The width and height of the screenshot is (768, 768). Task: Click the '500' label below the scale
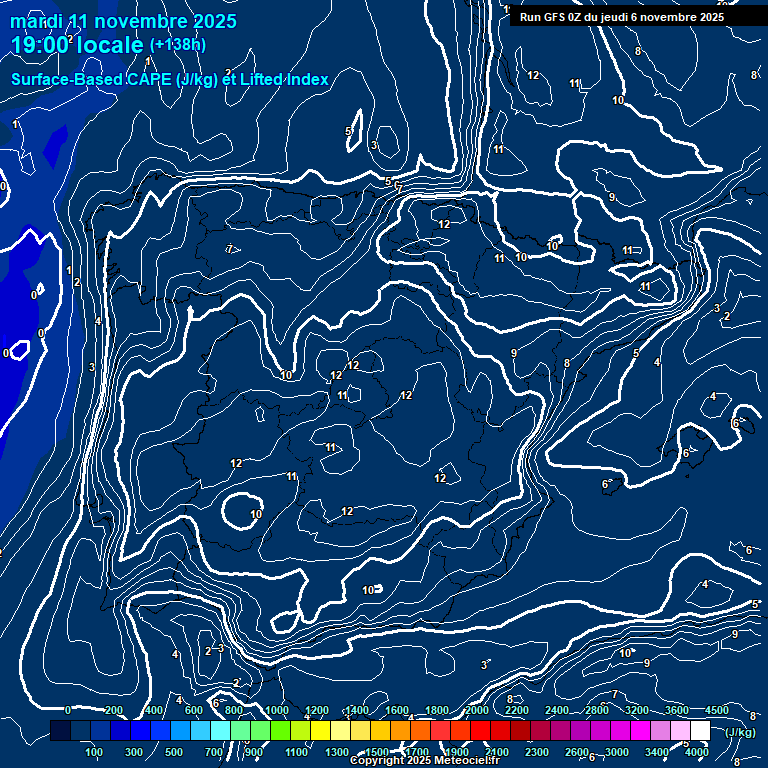[x=174, y=752]
